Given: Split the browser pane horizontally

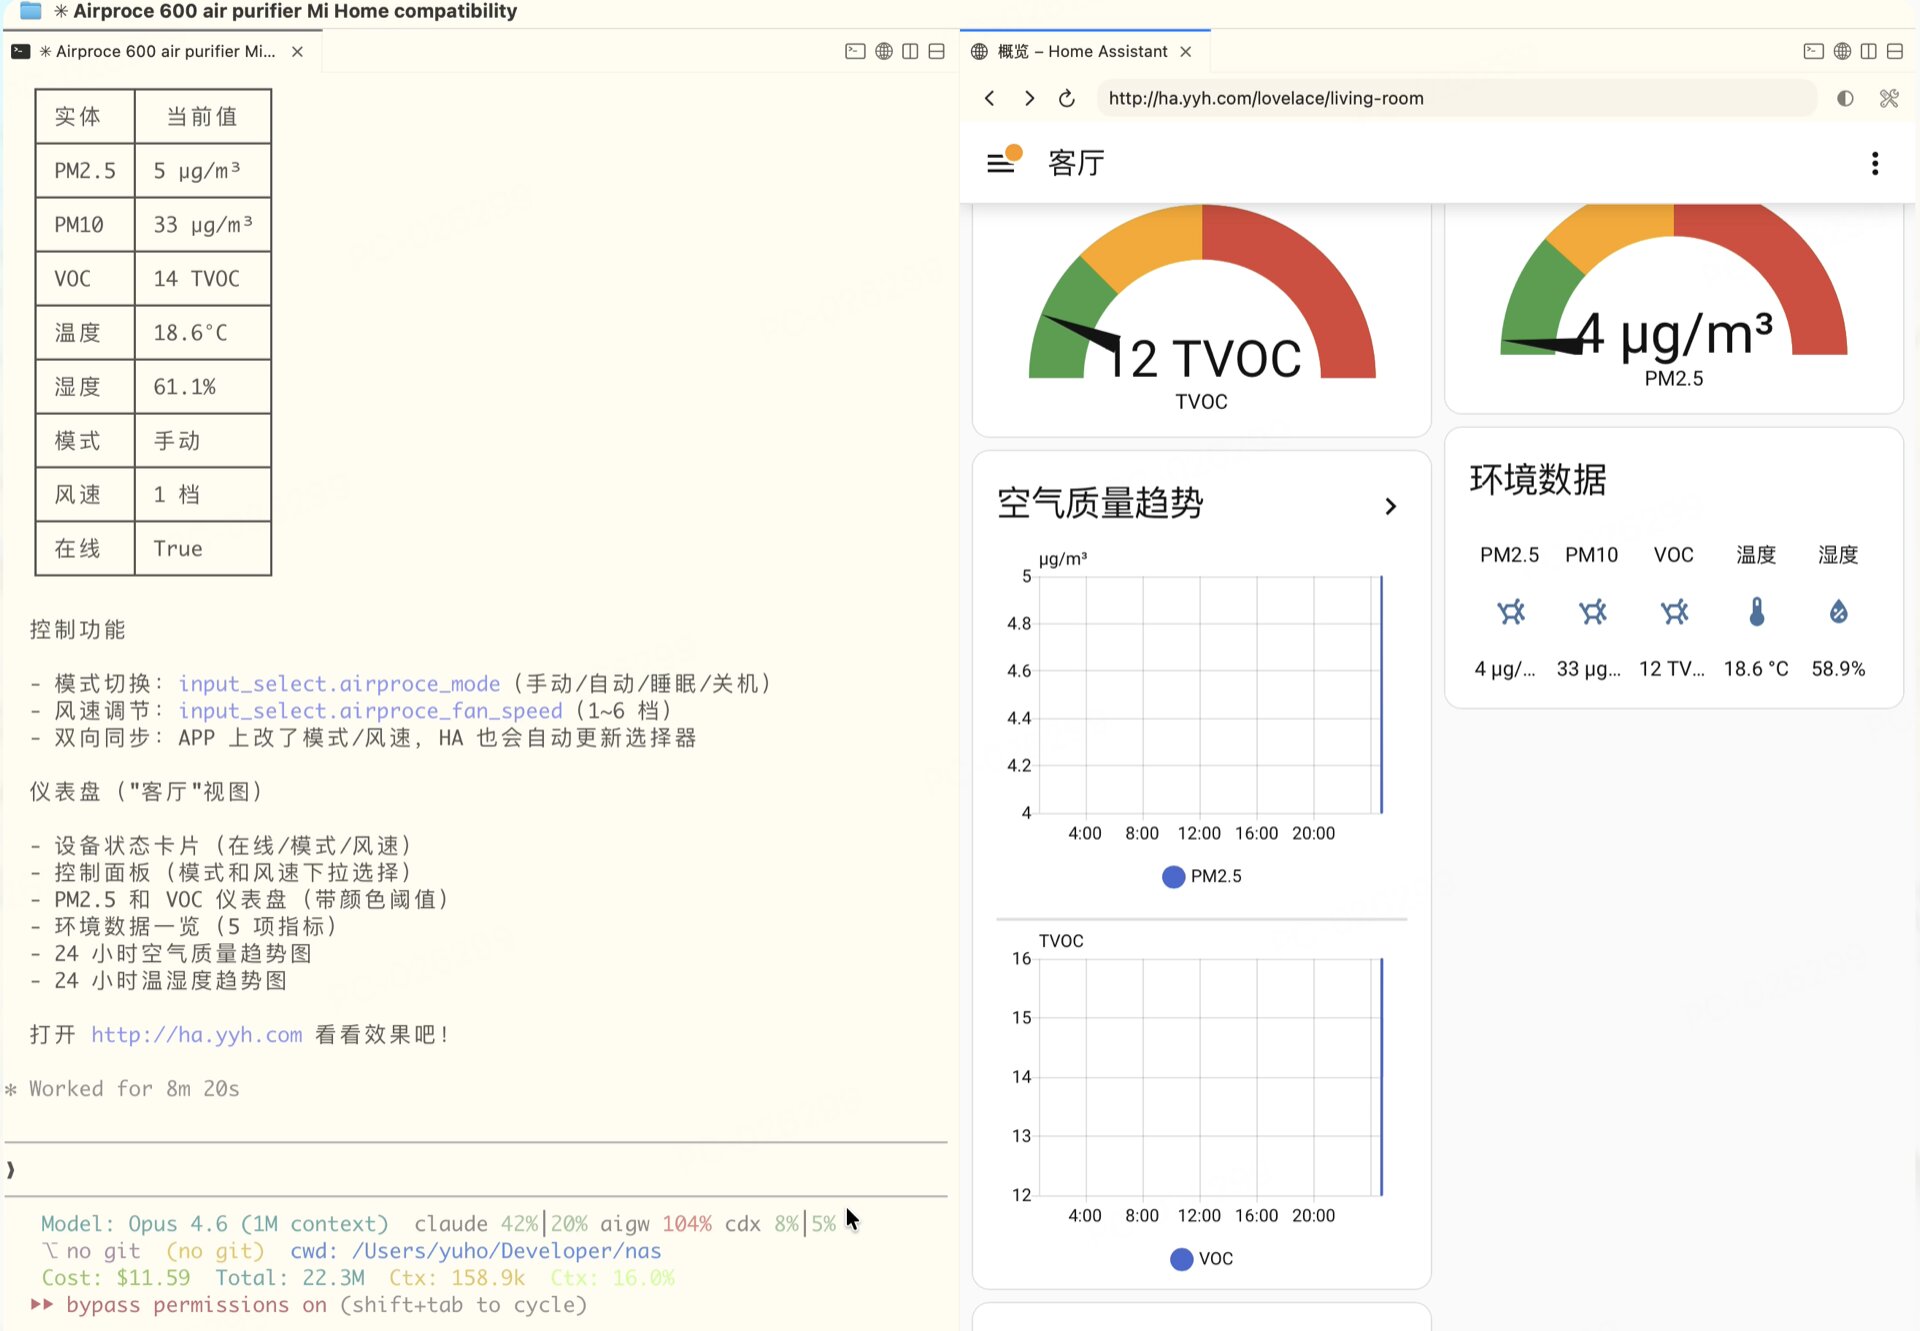Looking at the screenshot, I should 1895,51.
